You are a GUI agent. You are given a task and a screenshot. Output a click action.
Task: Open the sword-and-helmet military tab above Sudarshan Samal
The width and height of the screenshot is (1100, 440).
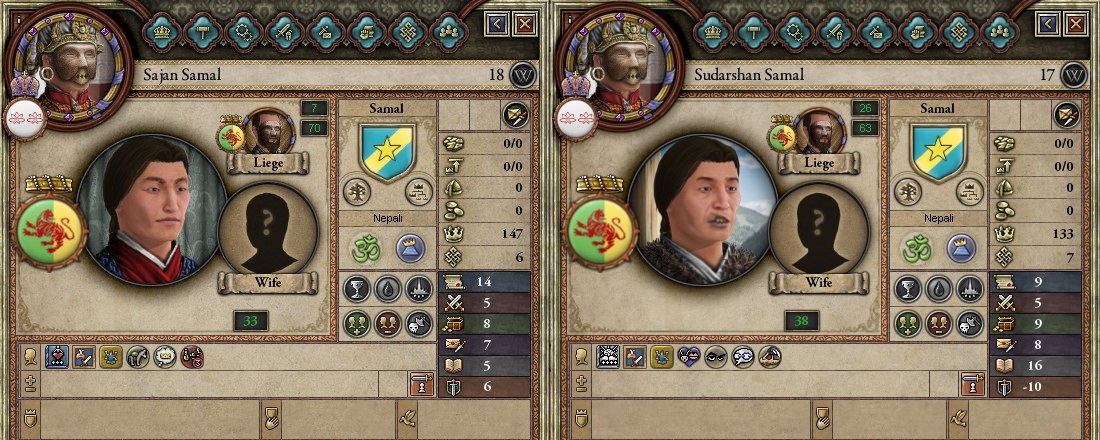coord(836,32)
